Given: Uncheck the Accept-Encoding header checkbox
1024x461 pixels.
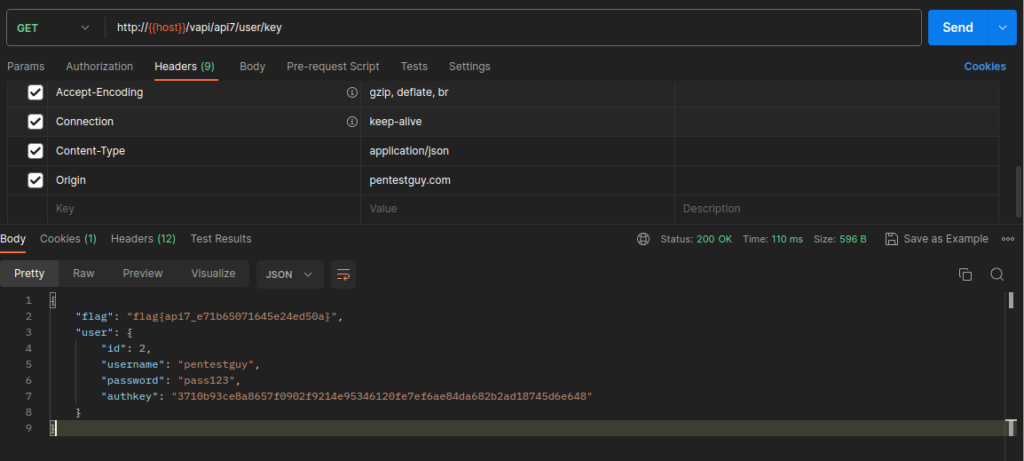Looking at the screenshot, I should (x=35, y=93).
